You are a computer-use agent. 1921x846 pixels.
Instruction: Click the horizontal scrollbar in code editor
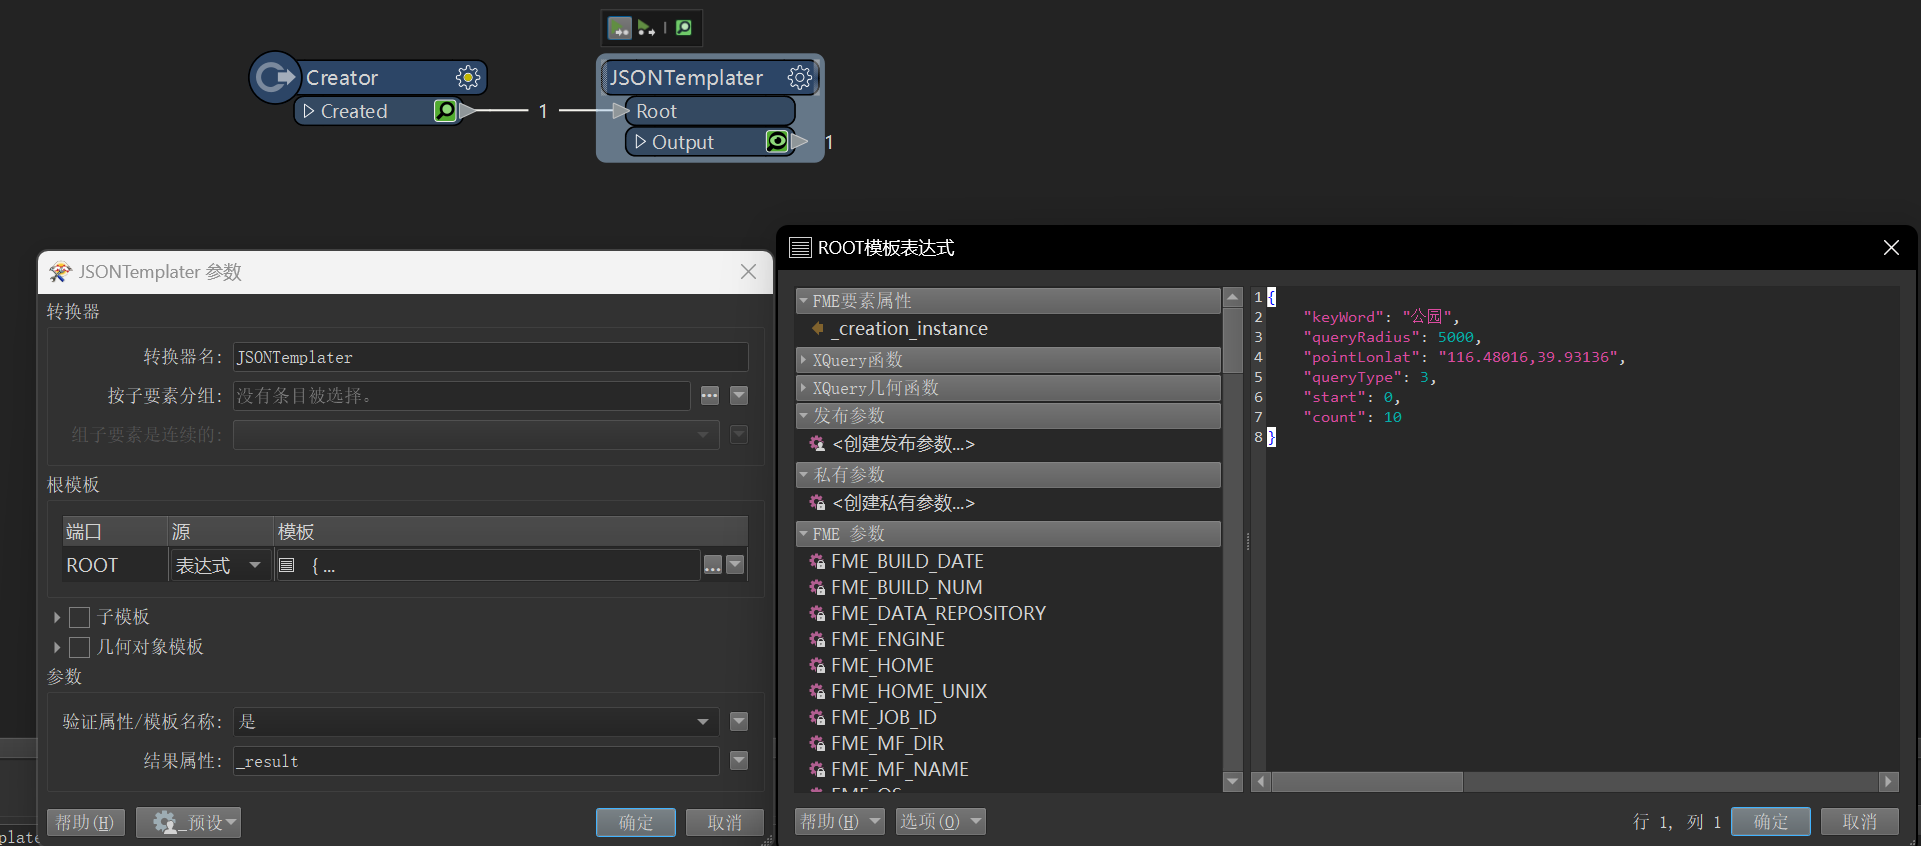[x=1367, y=781]
